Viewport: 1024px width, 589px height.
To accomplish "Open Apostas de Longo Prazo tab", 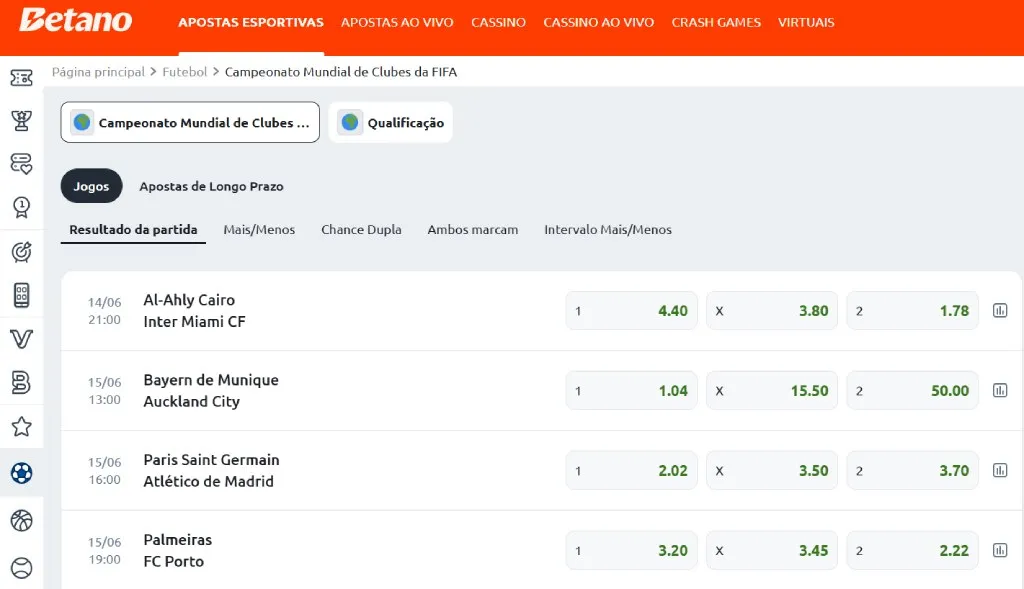I will (211, 186).
